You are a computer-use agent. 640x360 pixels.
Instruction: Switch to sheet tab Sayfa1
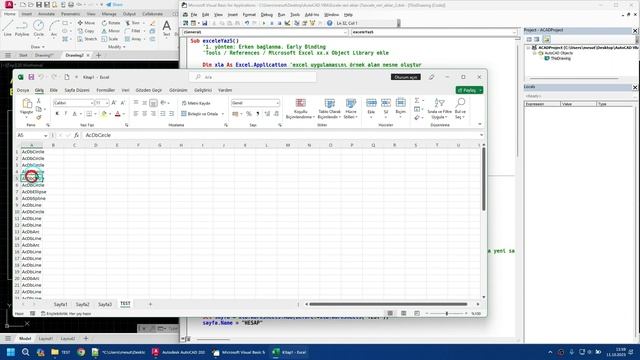pos(60,304)
